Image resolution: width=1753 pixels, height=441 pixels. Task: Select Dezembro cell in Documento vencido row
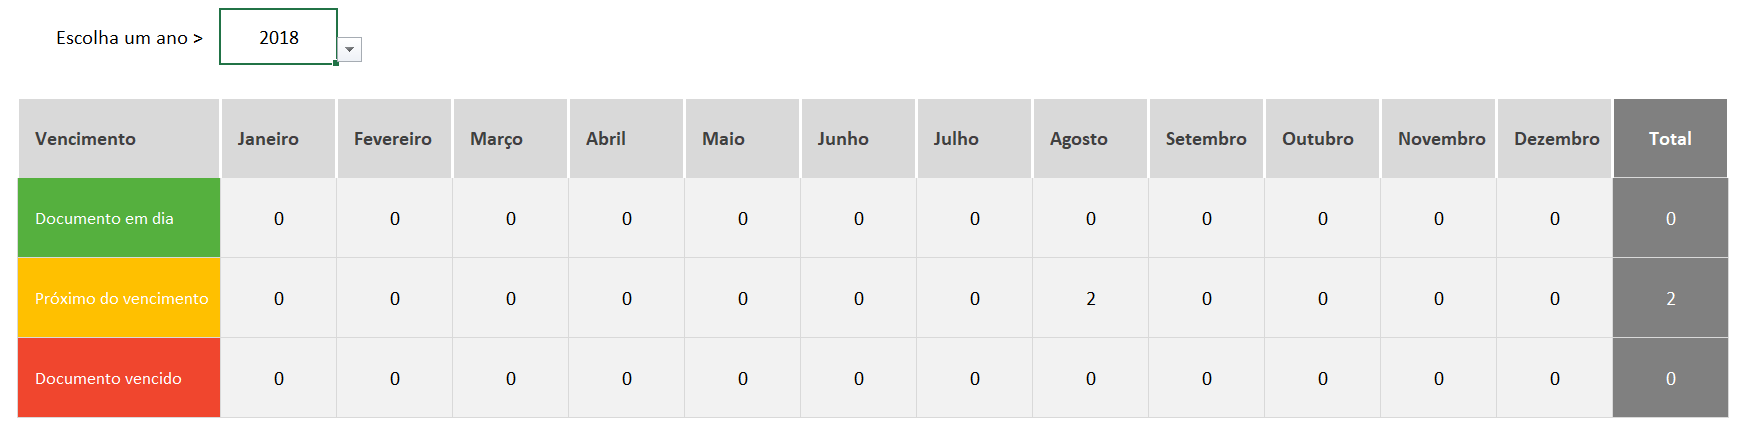(x=1555, y=379)
